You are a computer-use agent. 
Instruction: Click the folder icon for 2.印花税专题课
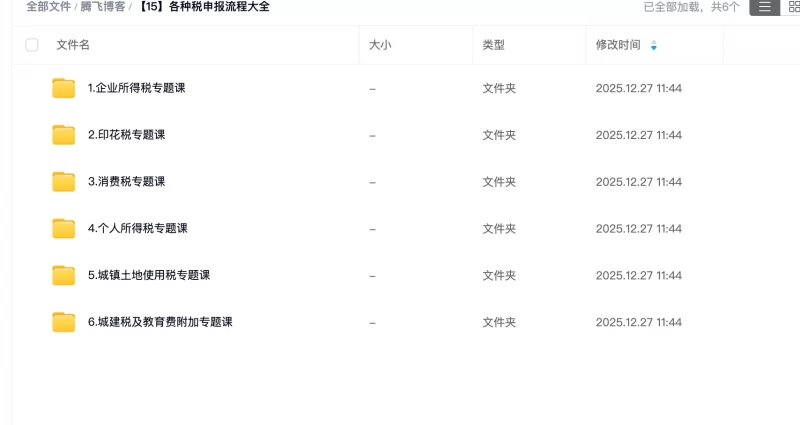64,135
